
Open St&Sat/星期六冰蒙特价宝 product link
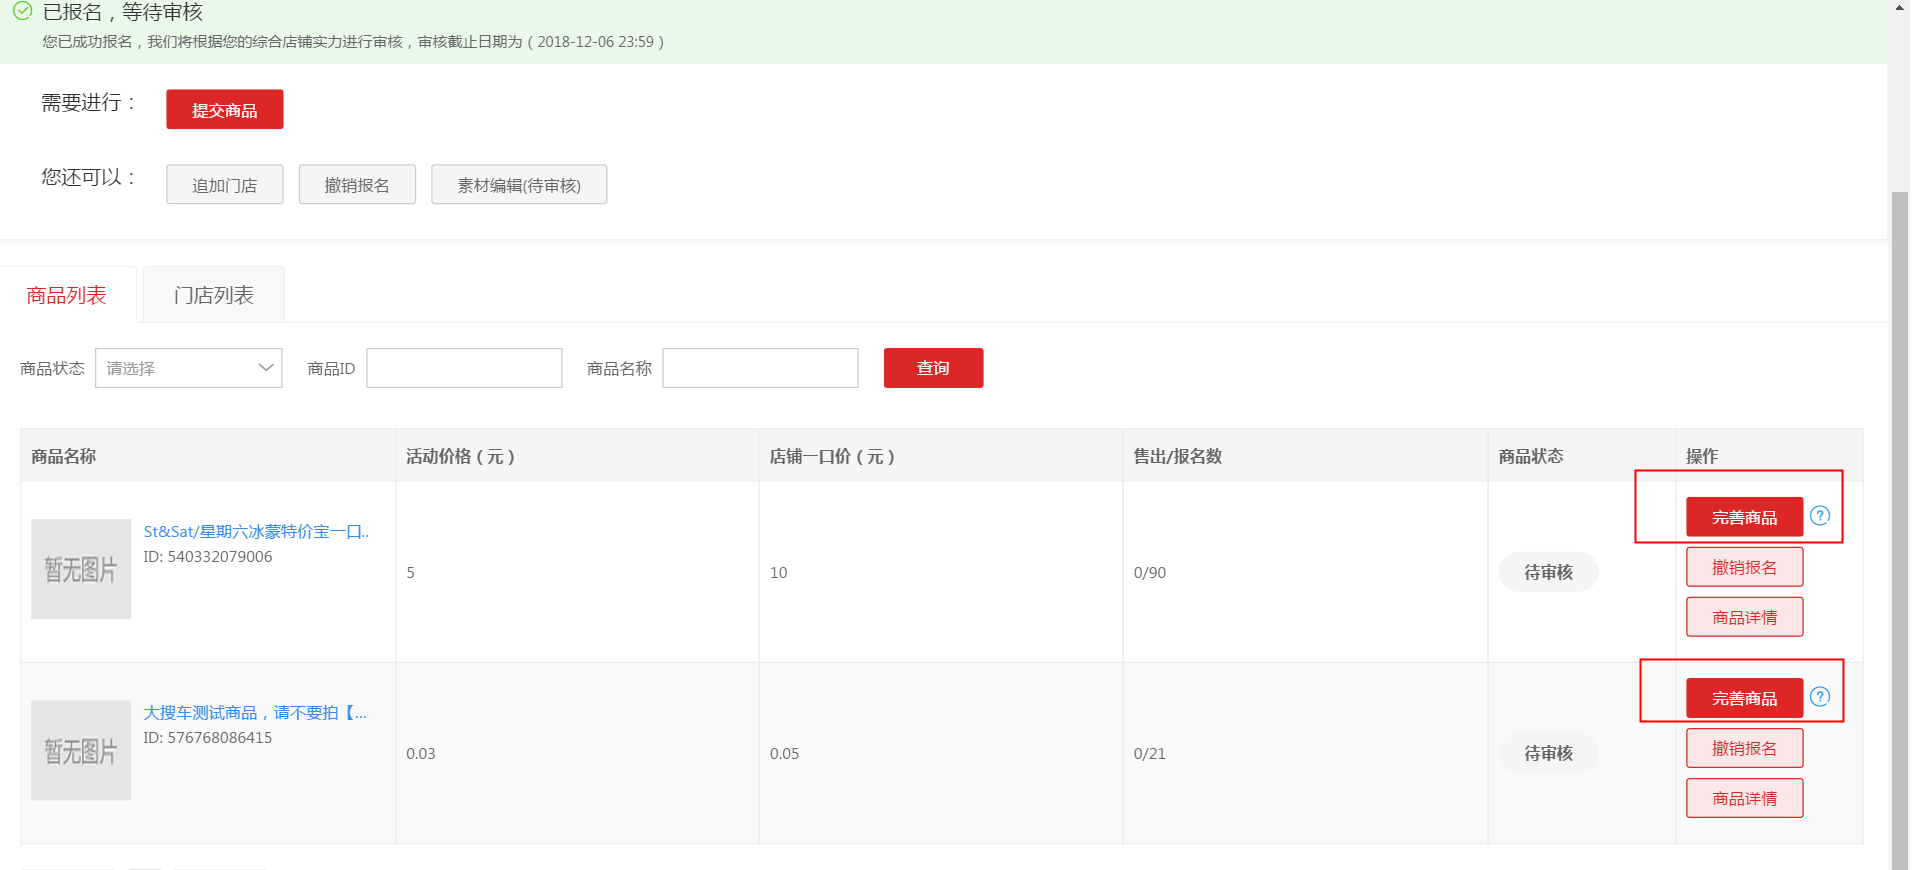tap(256, 532)
